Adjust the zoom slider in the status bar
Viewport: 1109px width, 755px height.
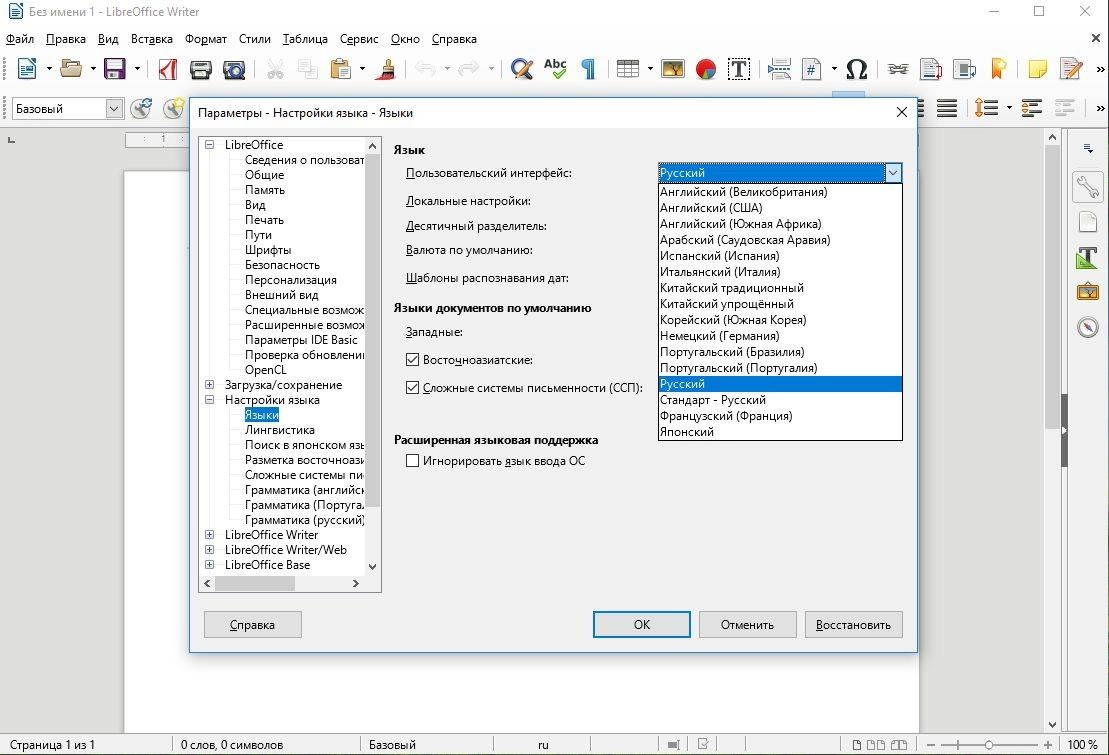click(988, 744)
